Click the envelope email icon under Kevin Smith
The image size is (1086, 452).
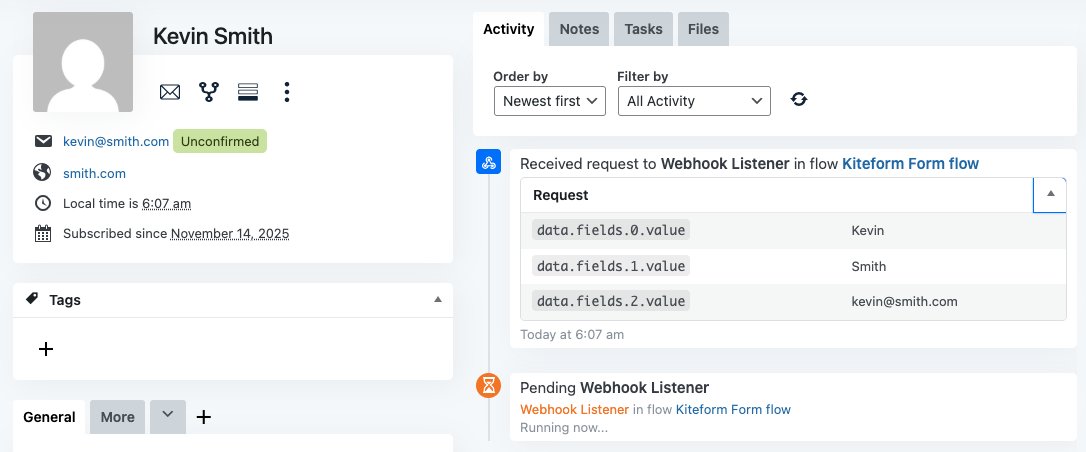click(170, 92)
